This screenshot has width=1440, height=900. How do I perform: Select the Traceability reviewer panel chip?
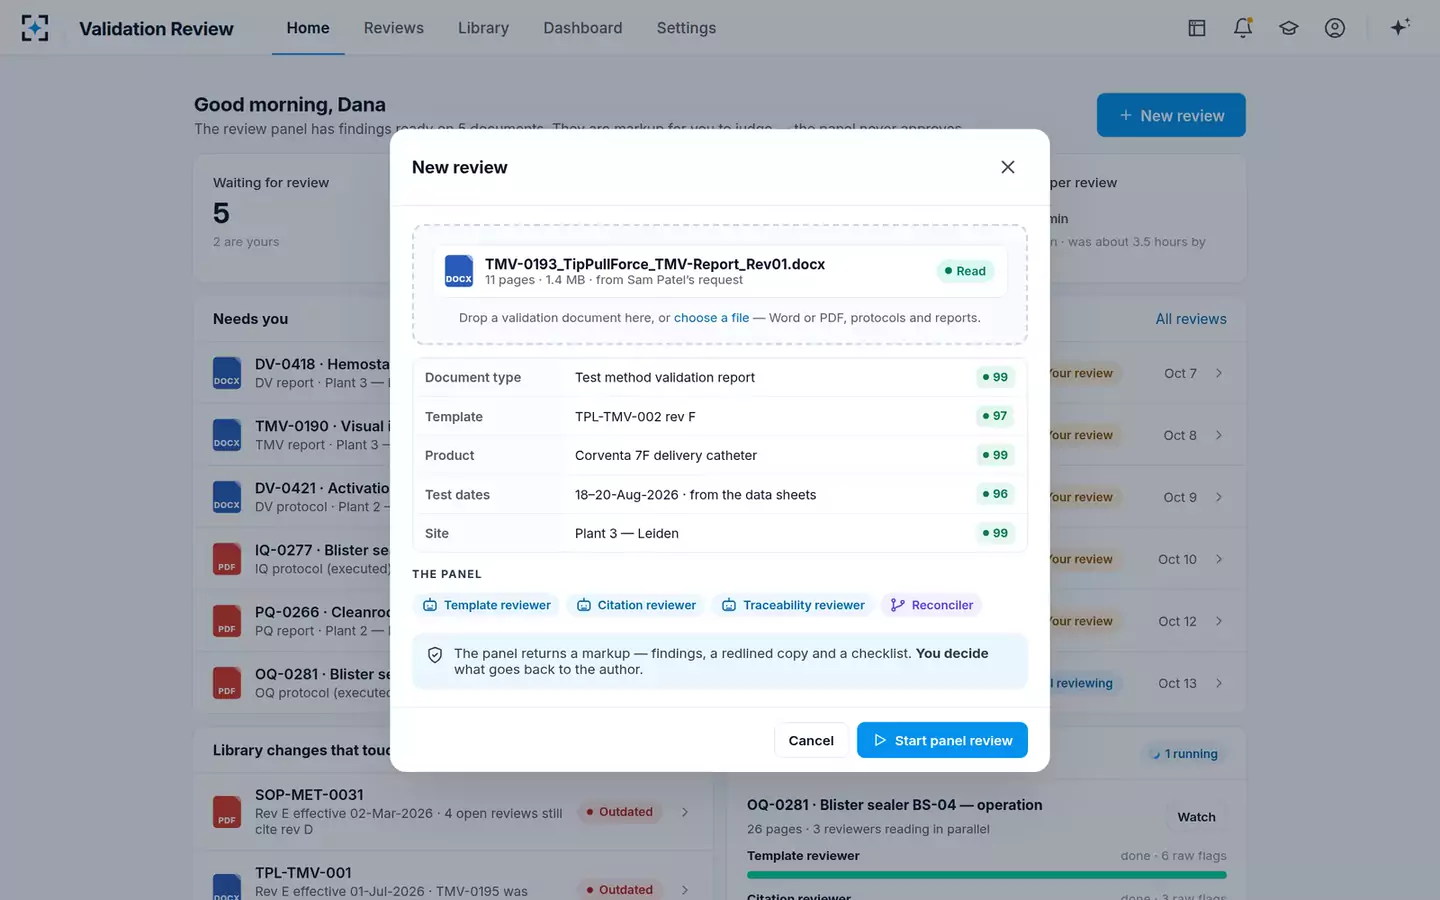point(793,605)
